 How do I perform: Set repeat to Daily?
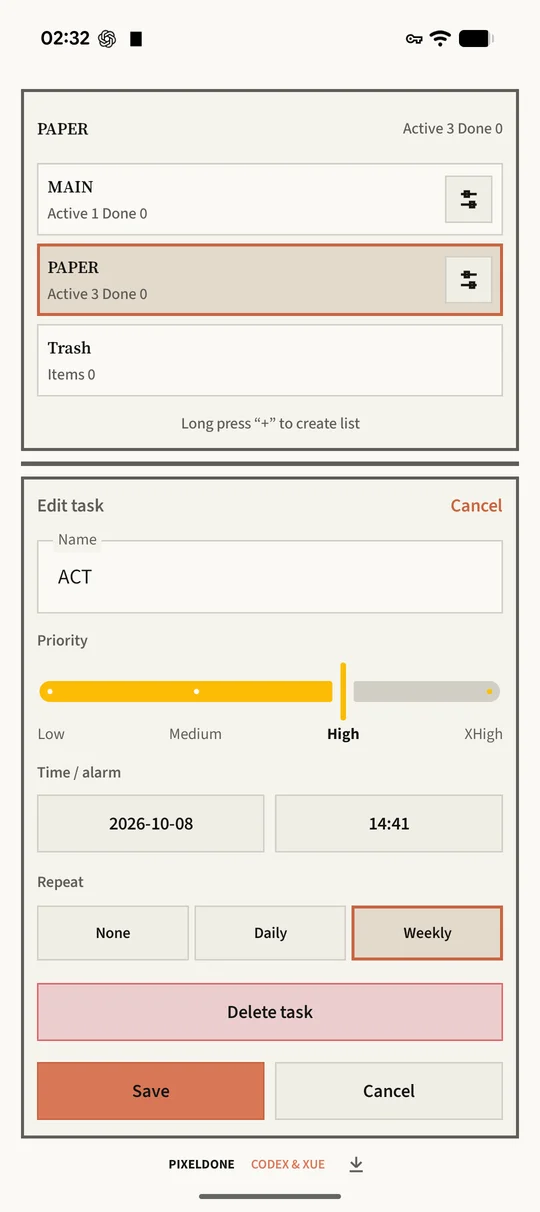270,933
